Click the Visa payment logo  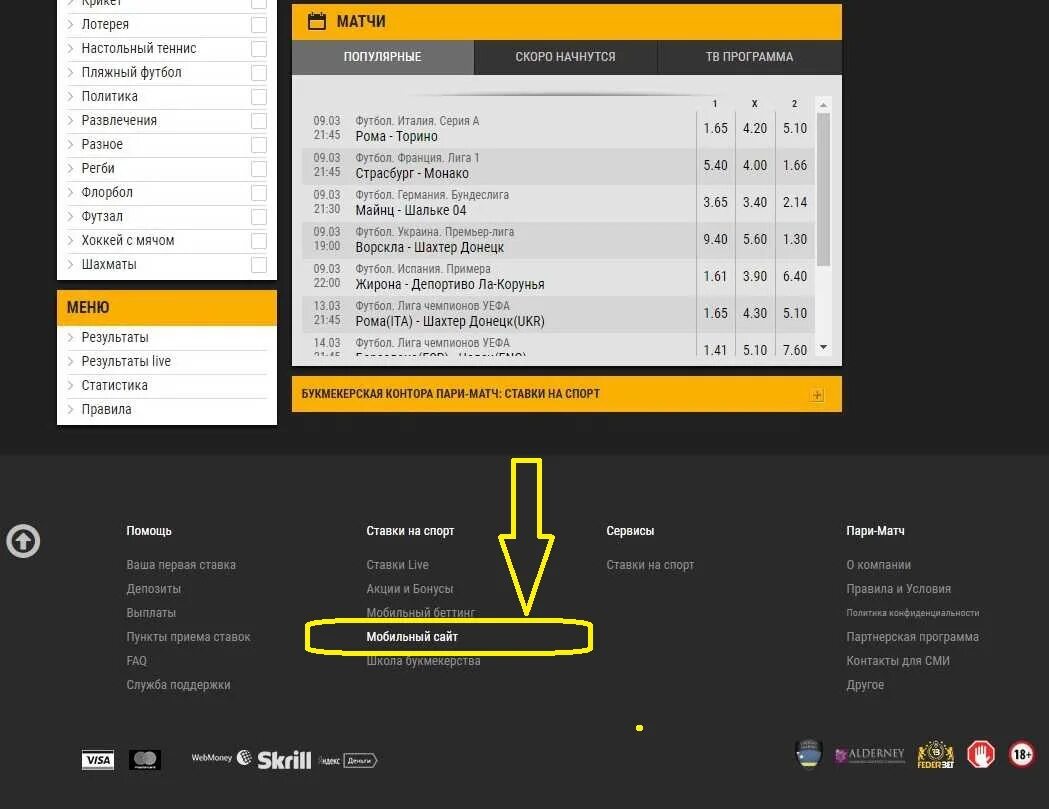pyautogui.click(x=98, y=759)
